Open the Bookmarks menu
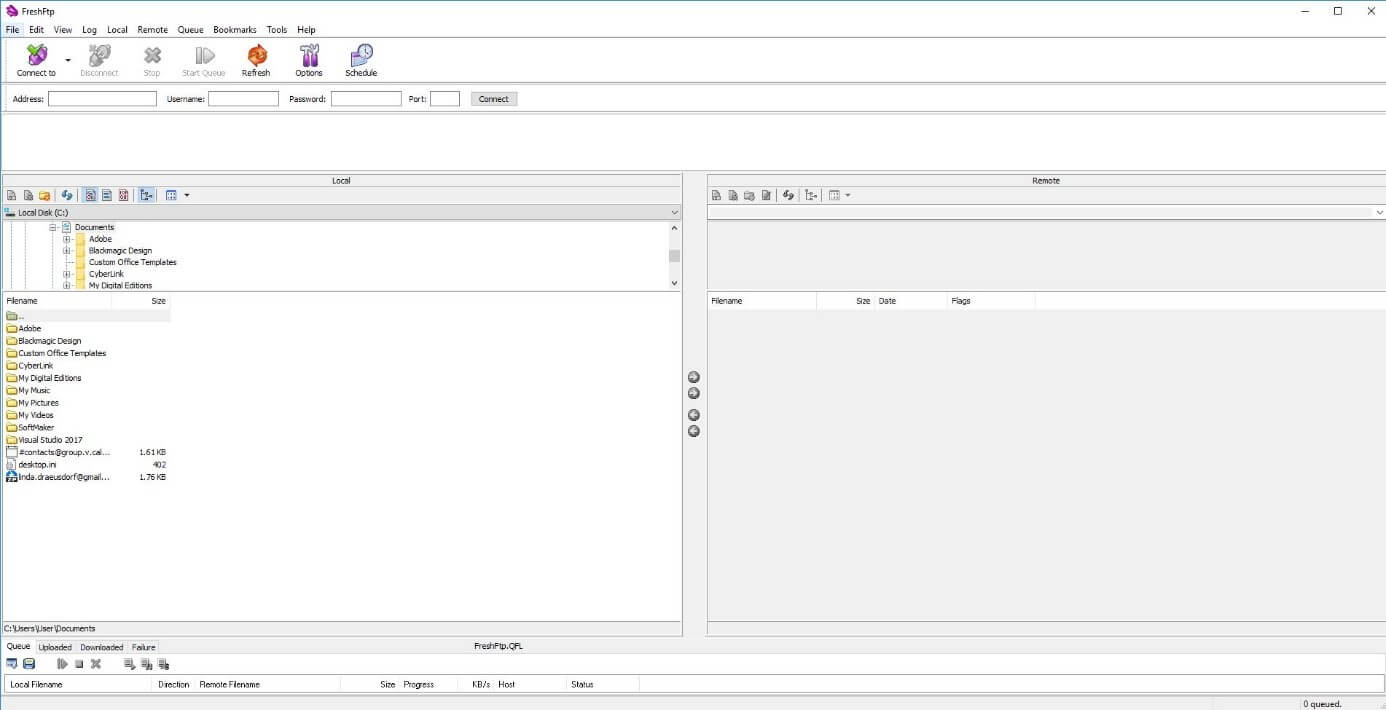This screenshot has width=1386, height=710. click(x=234, y=29)
